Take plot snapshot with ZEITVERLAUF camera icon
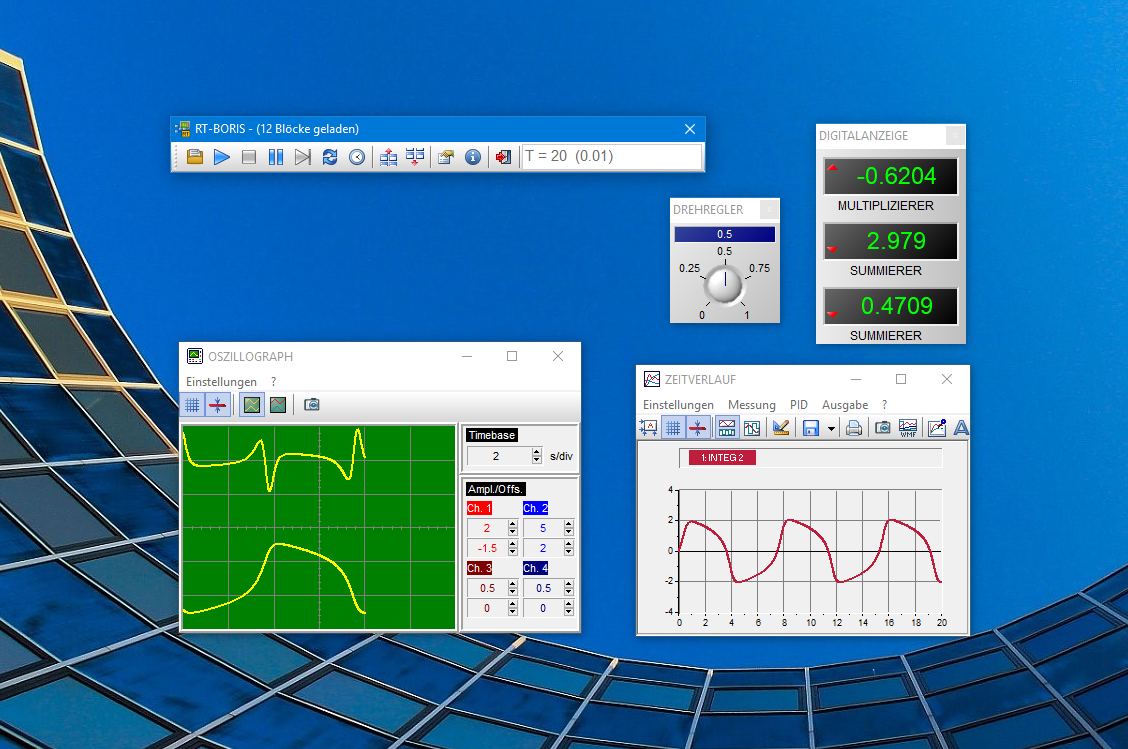The width and height of the screenshot is (1128, 749). (883, 428)
